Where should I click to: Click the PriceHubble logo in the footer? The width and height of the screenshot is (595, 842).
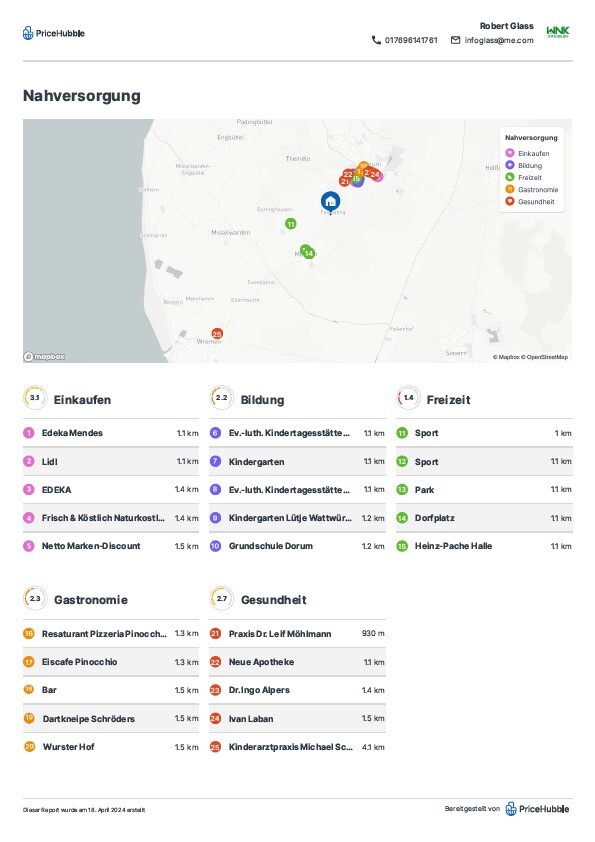(x=537, y=809)
